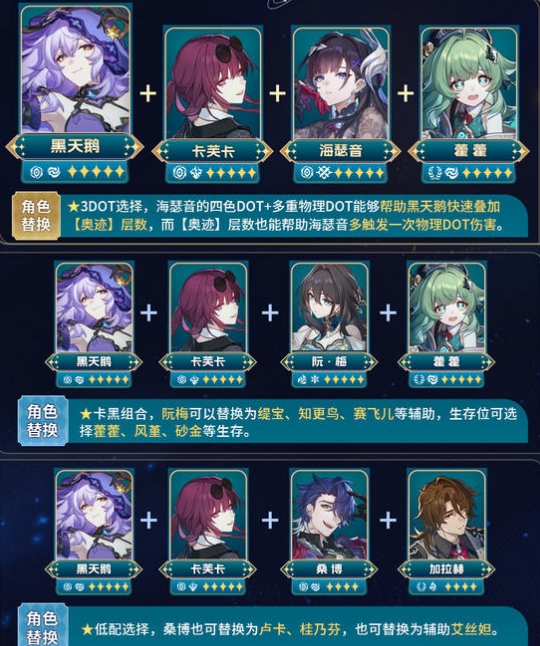Click the Nihility path icon under 海瑟音

pyautogui.click(x=306, y=173)
